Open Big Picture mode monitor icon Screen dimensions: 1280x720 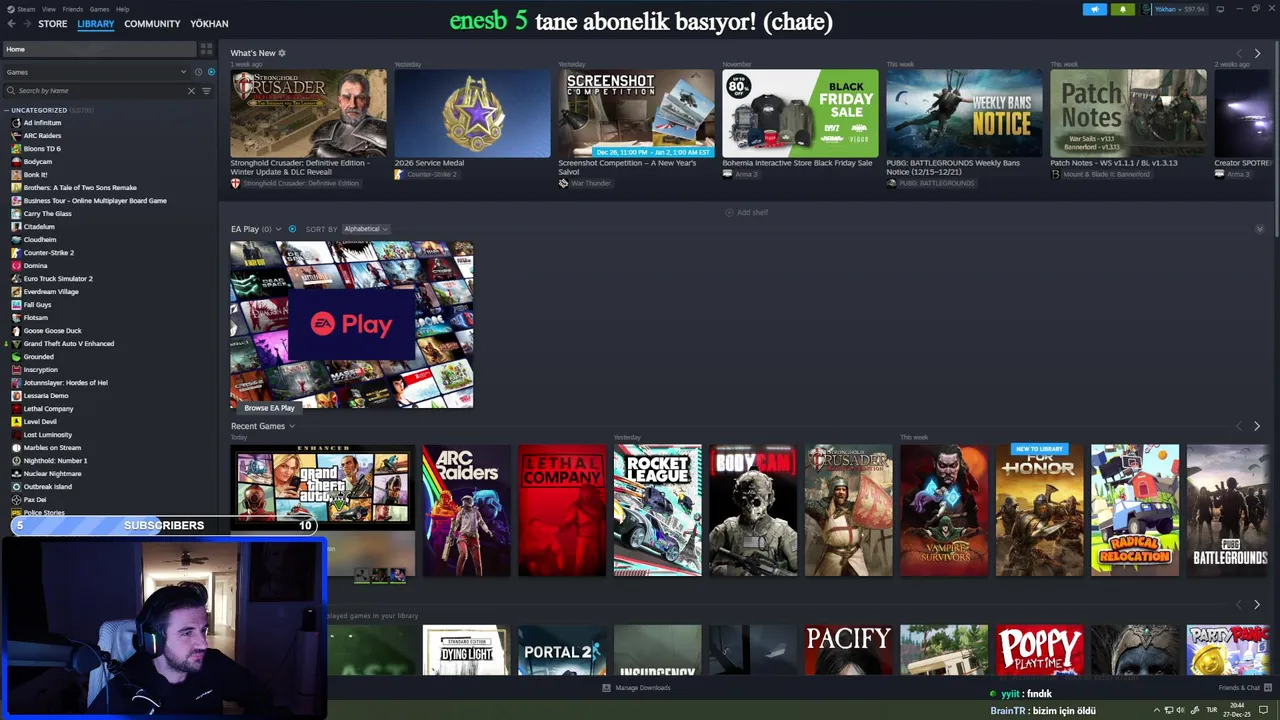coord(1221,9)
